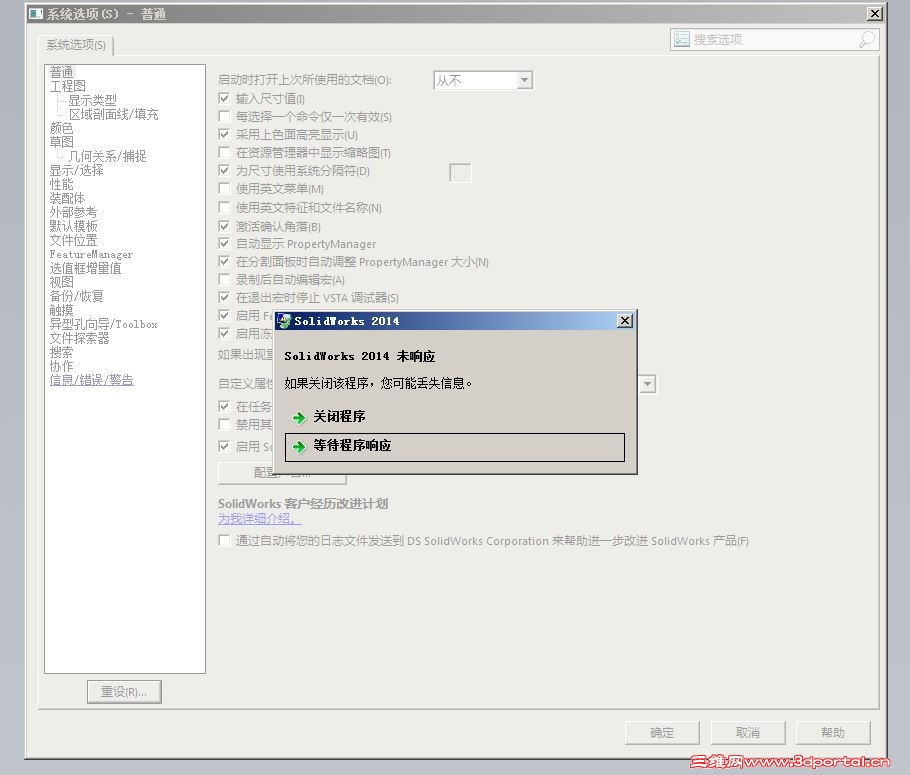This screenshot has height=775, width=910.
Task: Select 触摸 in options tree
Action: point(62,310)
